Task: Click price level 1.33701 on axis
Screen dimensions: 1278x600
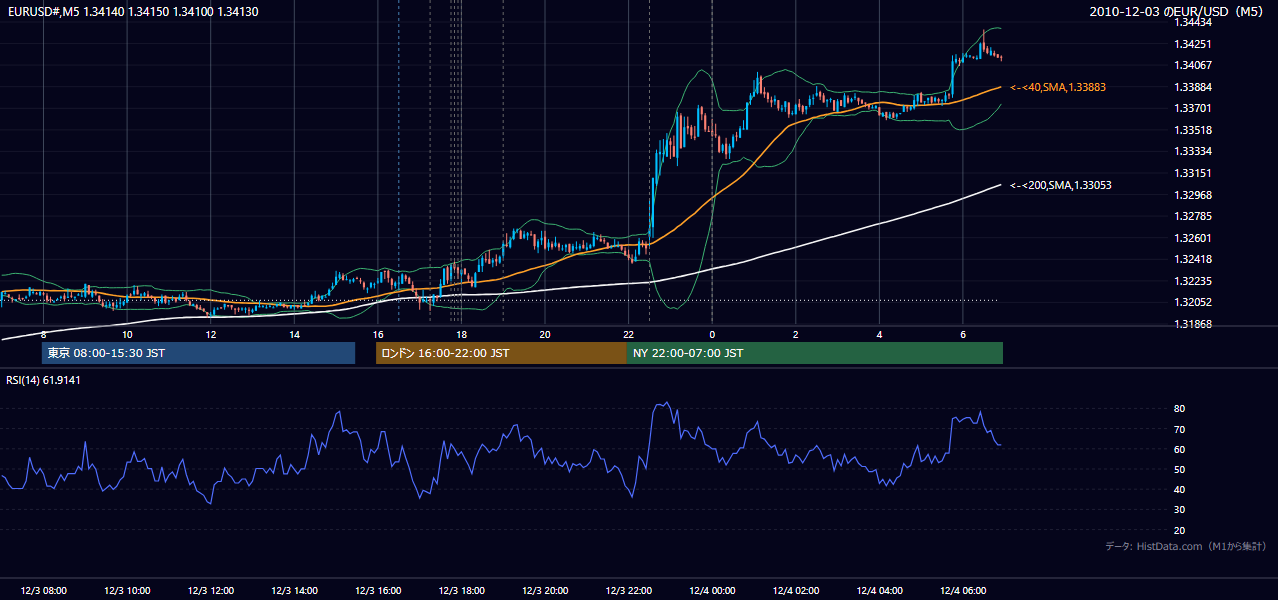Action: 1193,108
